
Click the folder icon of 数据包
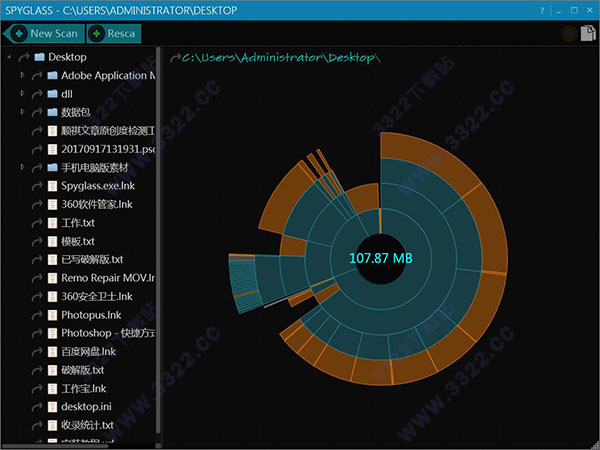[52, 112]
